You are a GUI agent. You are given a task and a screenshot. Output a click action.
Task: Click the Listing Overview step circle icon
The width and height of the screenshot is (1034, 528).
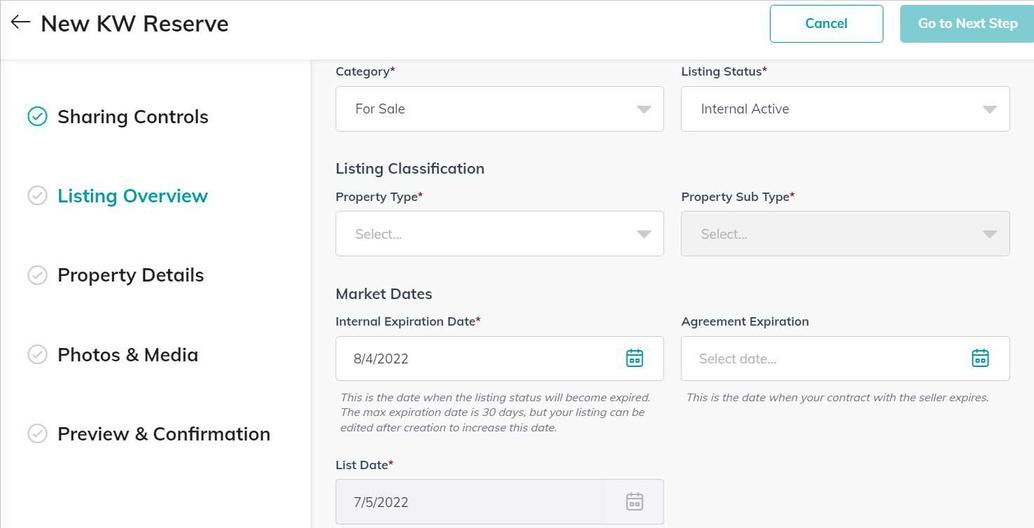tap(37, 196)
